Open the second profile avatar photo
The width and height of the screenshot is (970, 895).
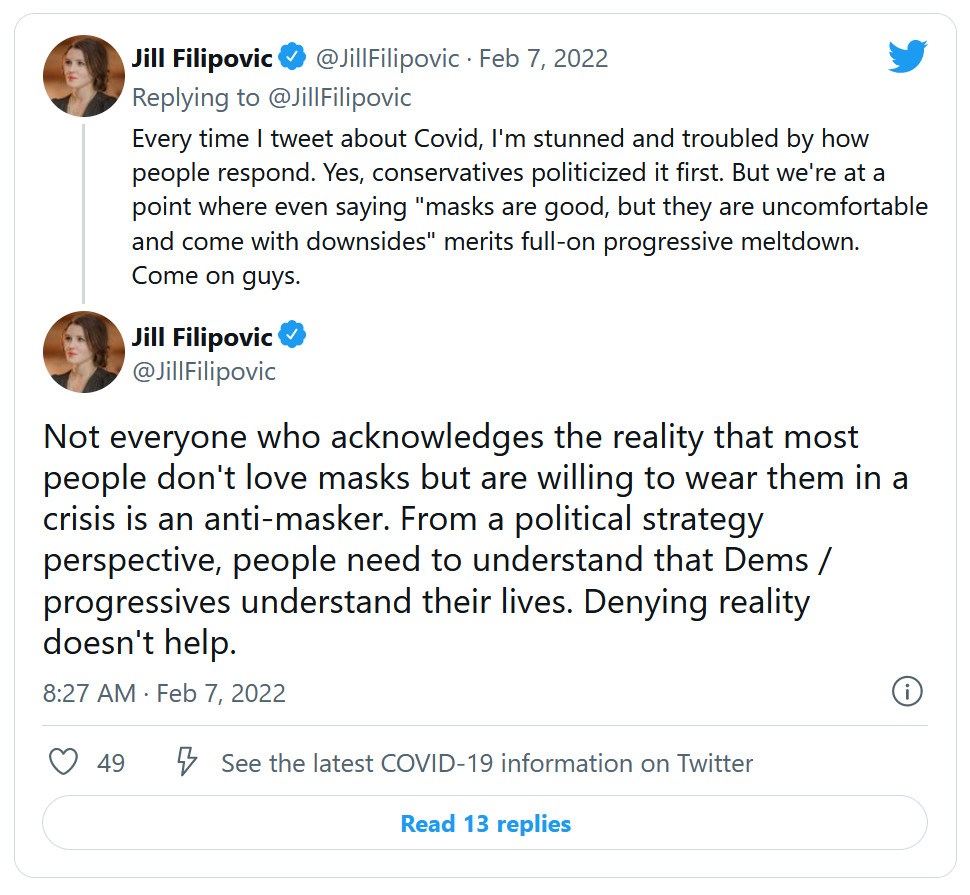point(84,352)
